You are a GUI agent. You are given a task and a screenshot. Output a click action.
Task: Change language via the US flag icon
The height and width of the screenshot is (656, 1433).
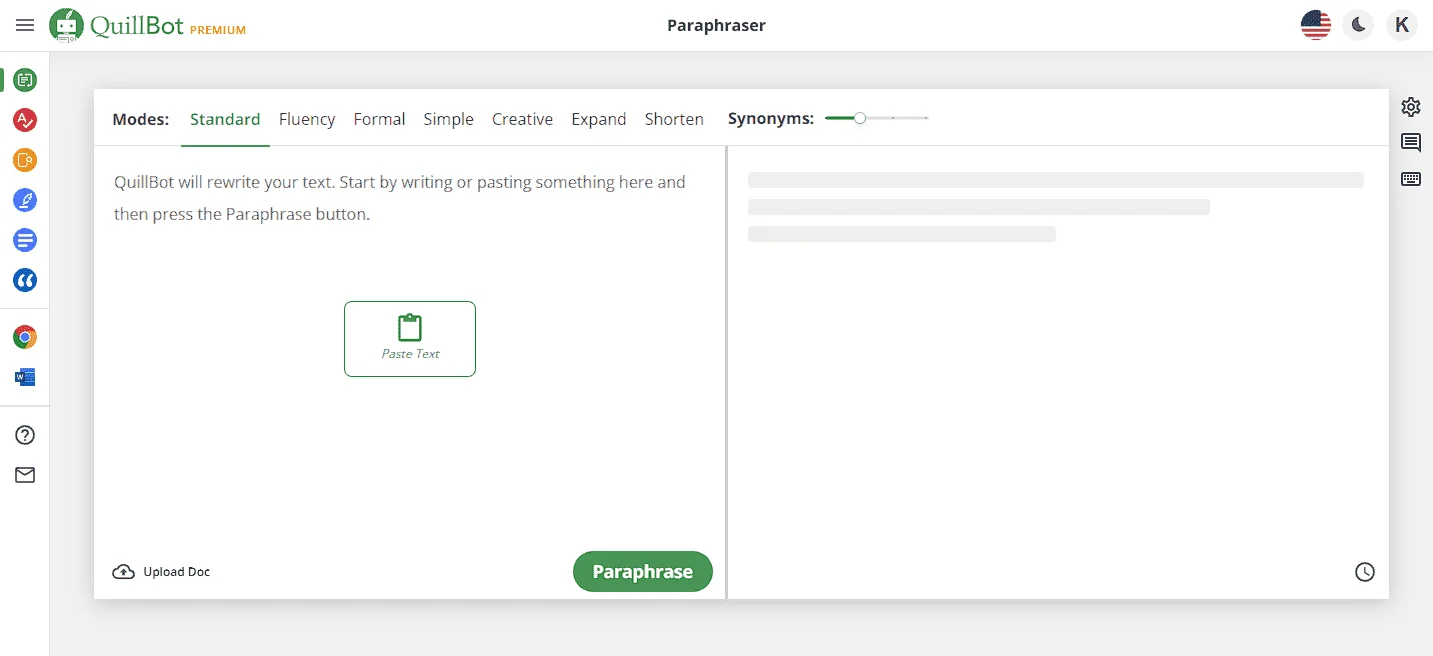(x=1316, y=25)
